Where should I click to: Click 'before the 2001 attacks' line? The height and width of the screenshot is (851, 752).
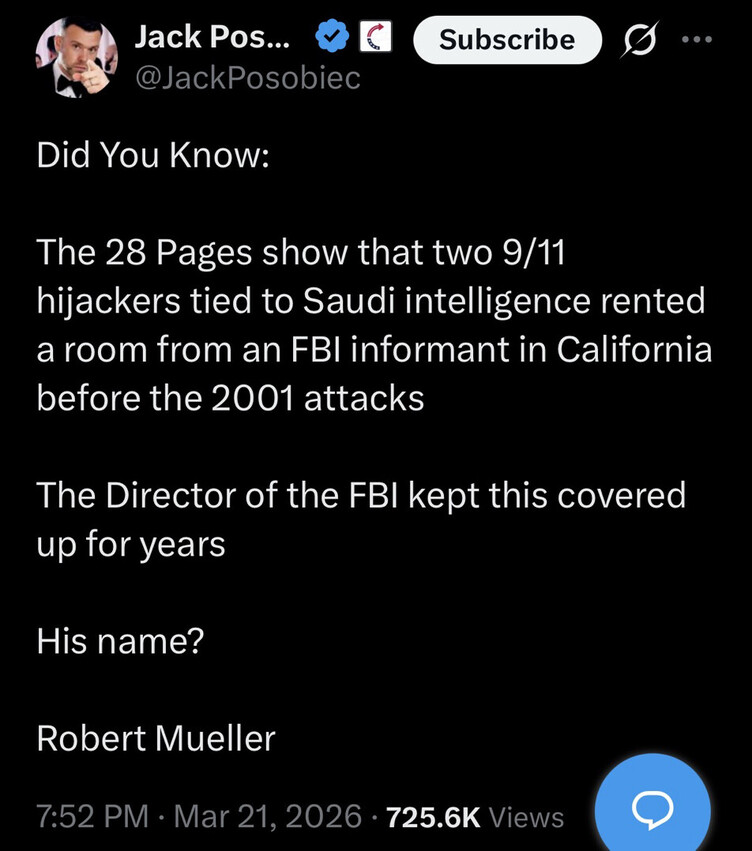(230, 399)
